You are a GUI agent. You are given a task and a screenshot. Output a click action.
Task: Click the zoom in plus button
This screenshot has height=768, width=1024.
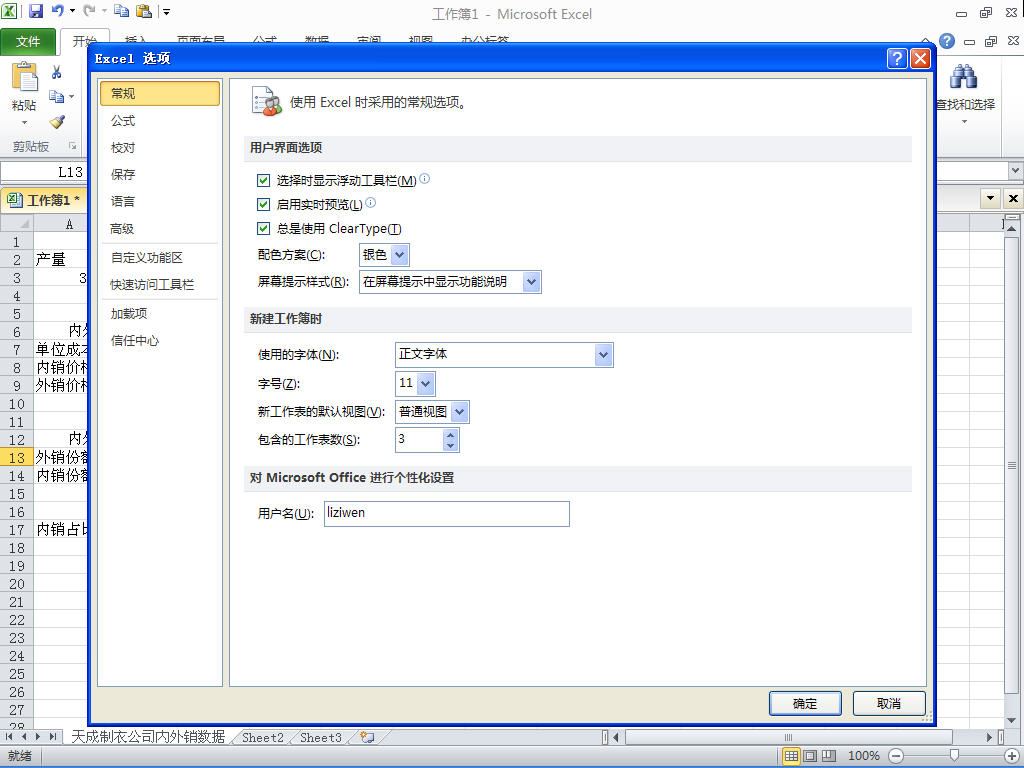click(1011, 756)
